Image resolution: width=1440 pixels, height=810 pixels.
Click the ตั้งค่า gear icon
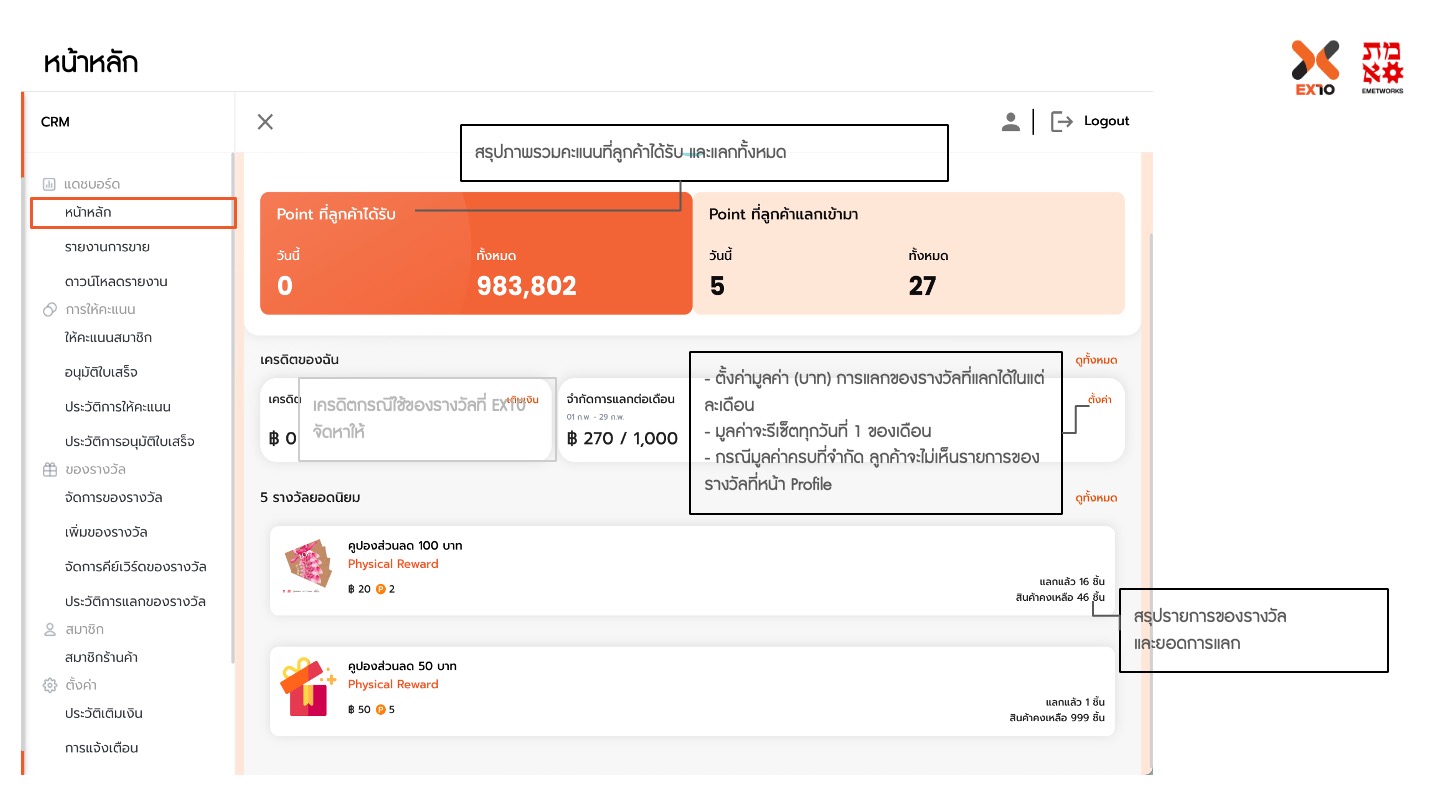(49, 686)
